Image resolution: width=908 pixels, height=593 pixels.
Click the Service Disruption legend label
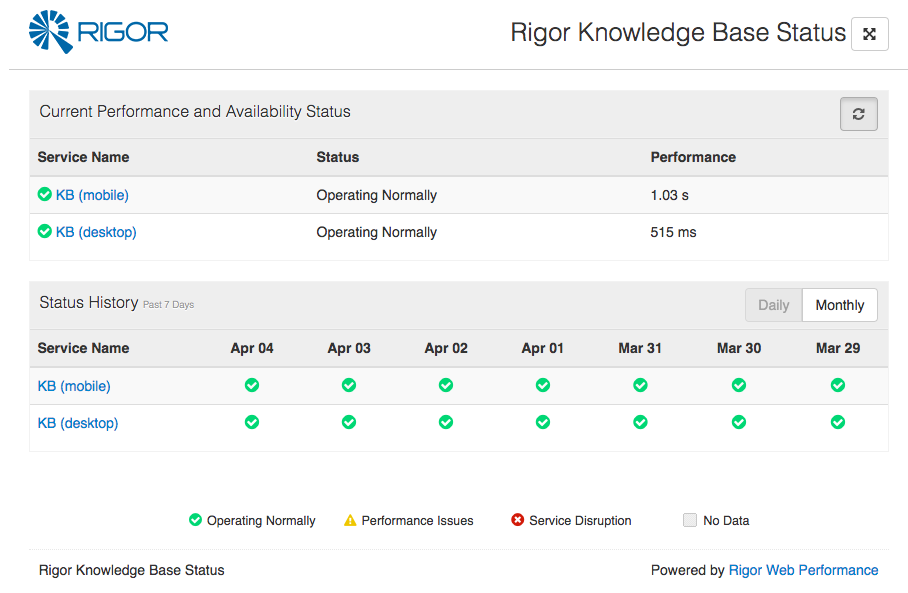[580, 521]
